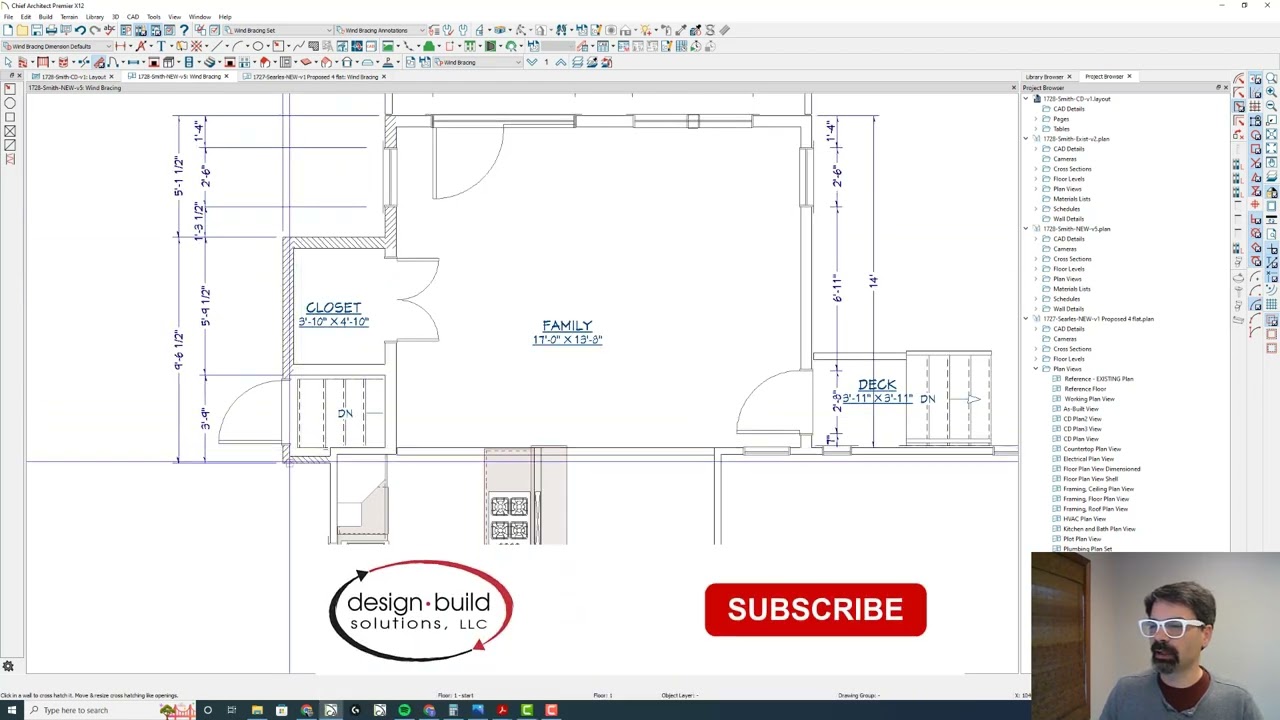Click the red SUBSCRIBE button
This screenshot has height=720, width=1280.
click(815, 610)
